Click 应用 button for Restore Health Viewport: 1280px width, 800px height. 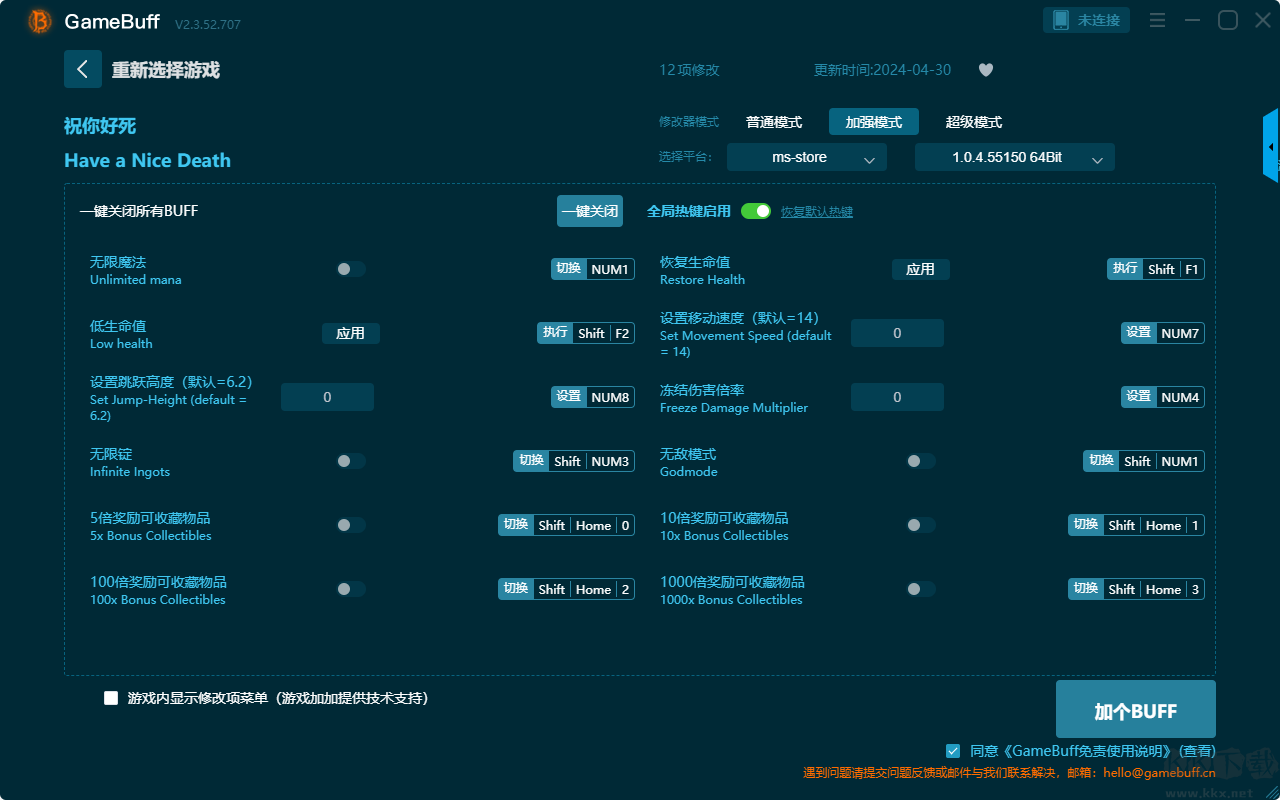coord(921,269)
